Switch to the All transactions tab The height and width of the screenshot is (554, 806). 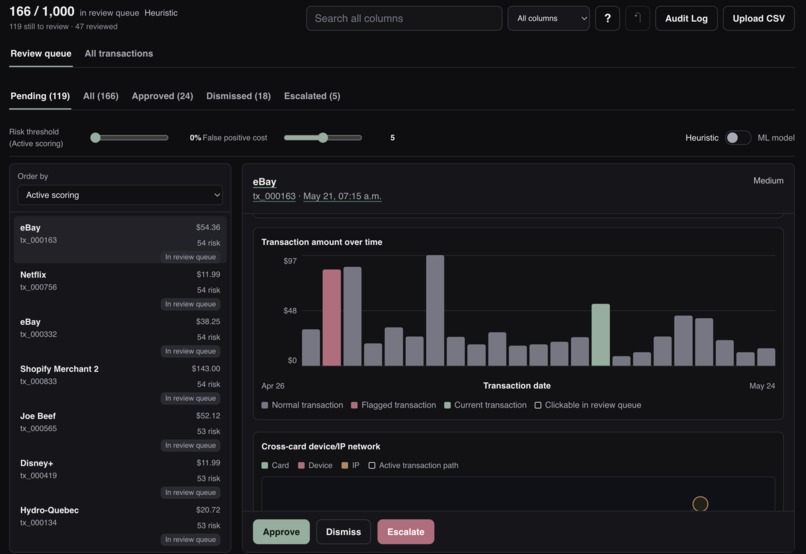point(119,53)
